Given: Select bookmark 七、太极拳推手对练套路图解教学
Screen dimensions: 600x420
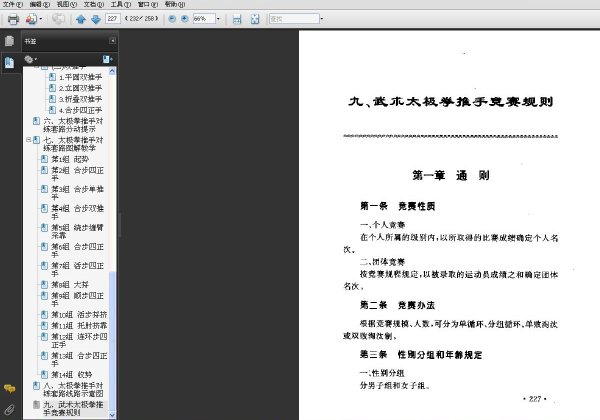Looking at the screenshot, I should point(73,144).
